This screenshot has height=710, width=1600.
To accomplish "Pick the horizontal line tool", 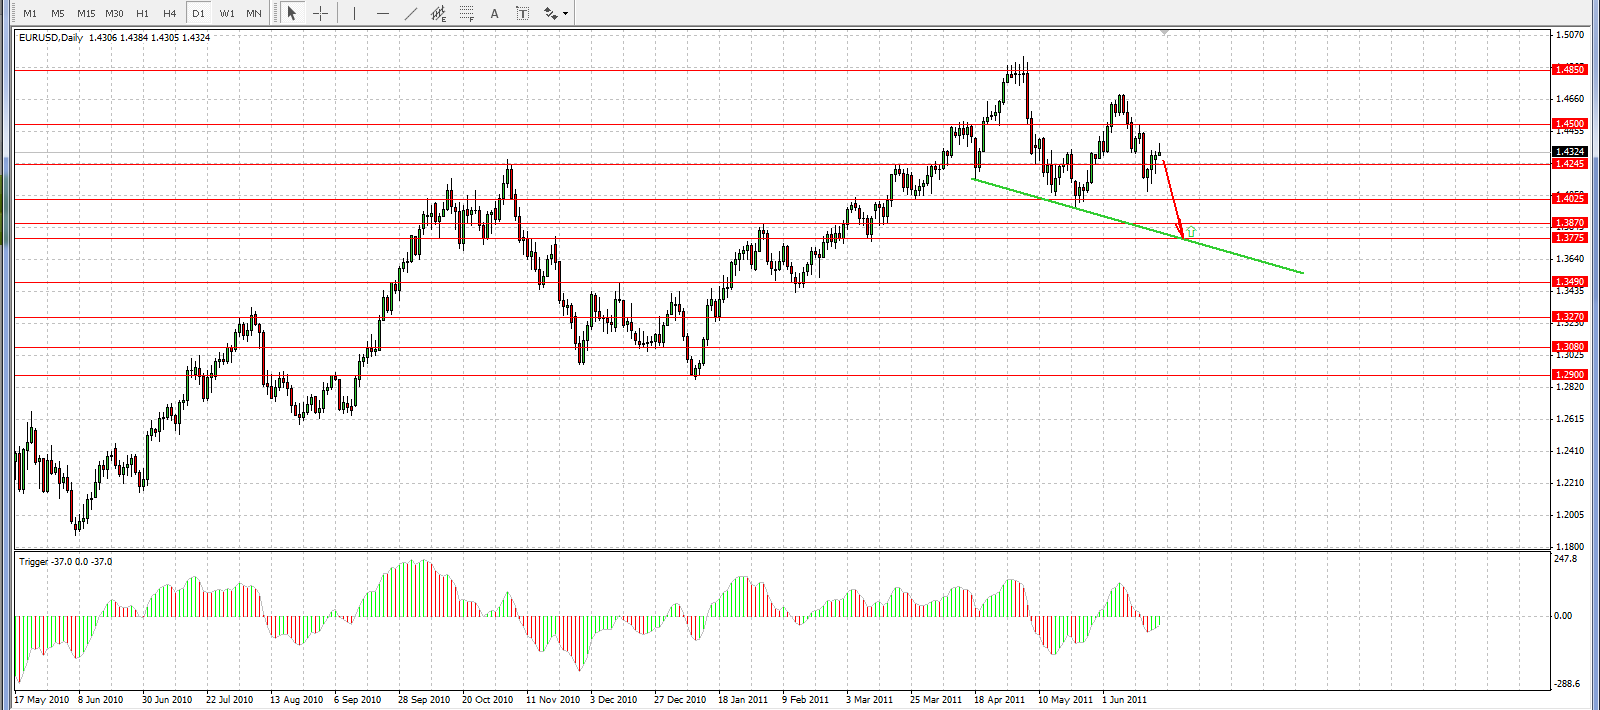I will (382, 13).
